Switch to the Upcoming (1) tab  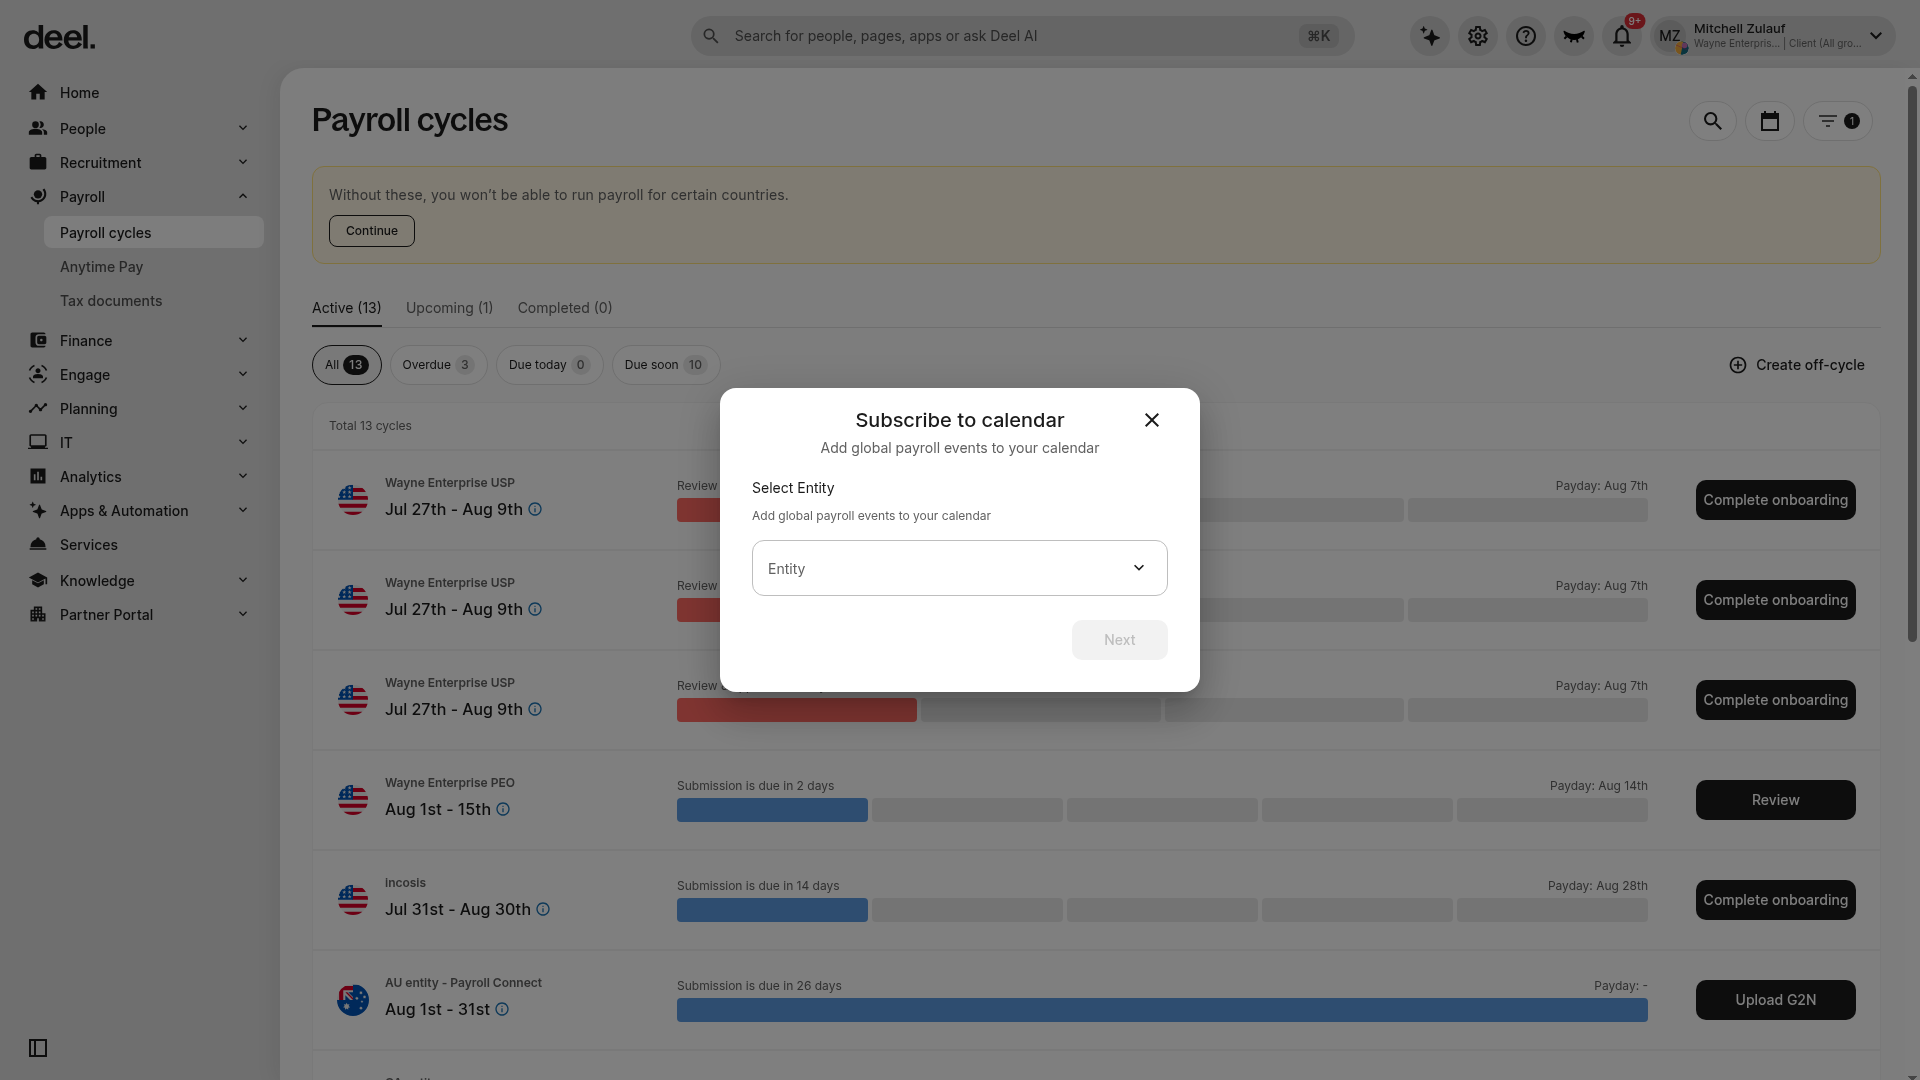[449, 308]
